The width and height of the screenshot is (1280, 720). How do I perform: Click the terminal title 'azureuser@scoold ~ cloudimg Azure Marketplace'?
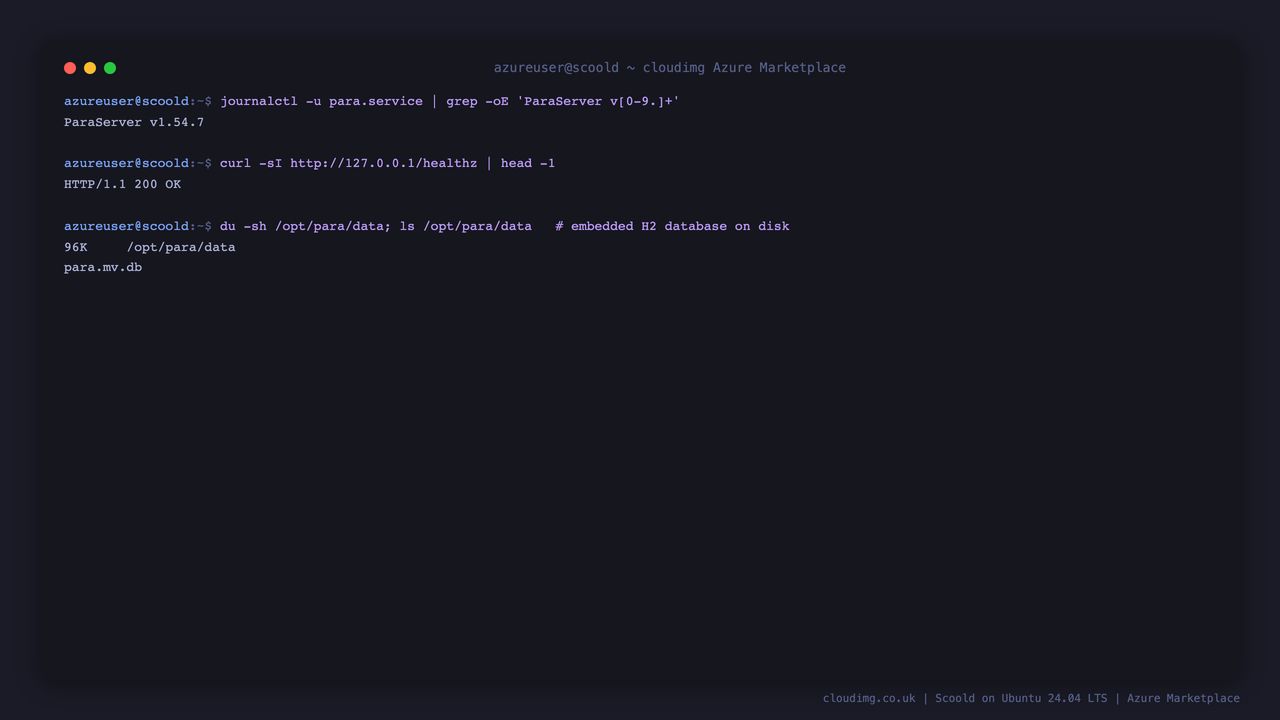[670, 68]
